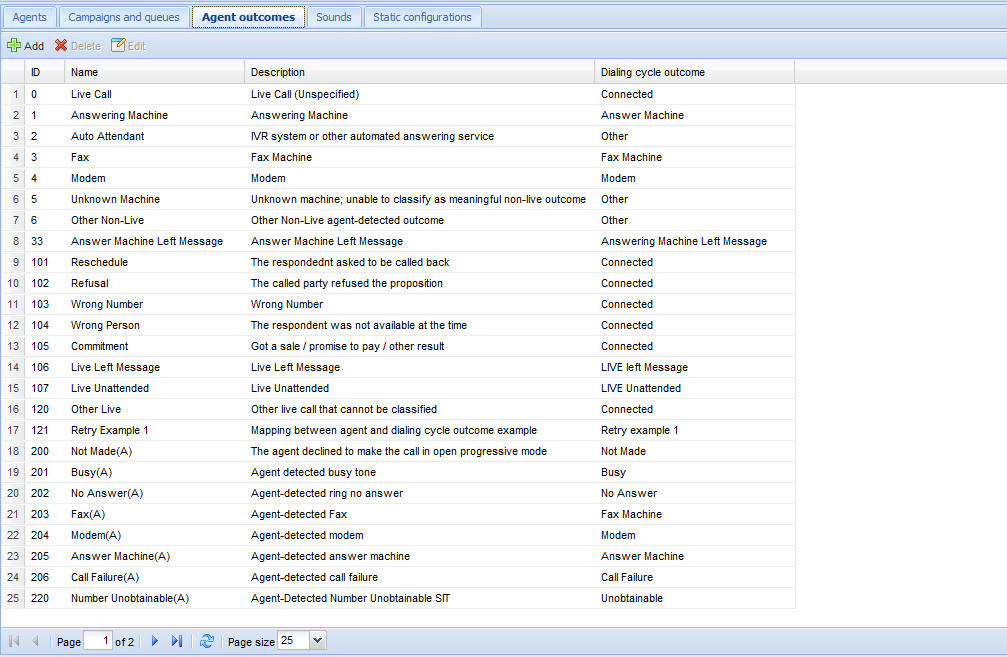The width and height of the screenshot is (1007, 657).
Task: Select the Call Failure(A) row
Action: (398, 577)
